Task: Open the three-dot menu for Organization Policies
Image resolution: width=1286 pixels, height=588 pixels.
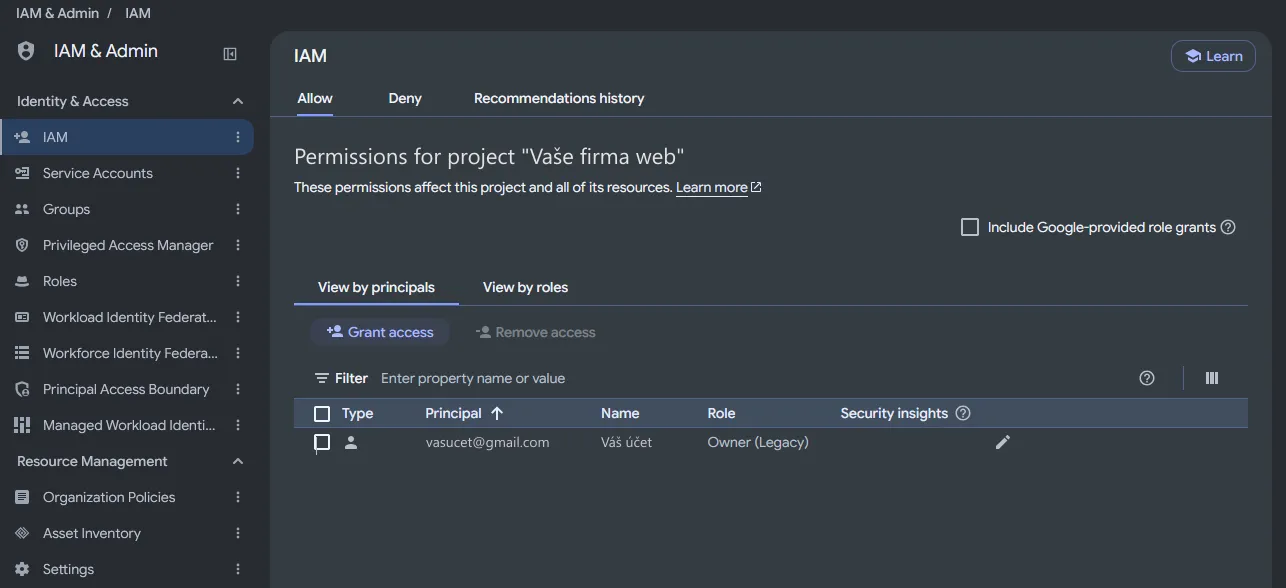Action: coord(238,497)
